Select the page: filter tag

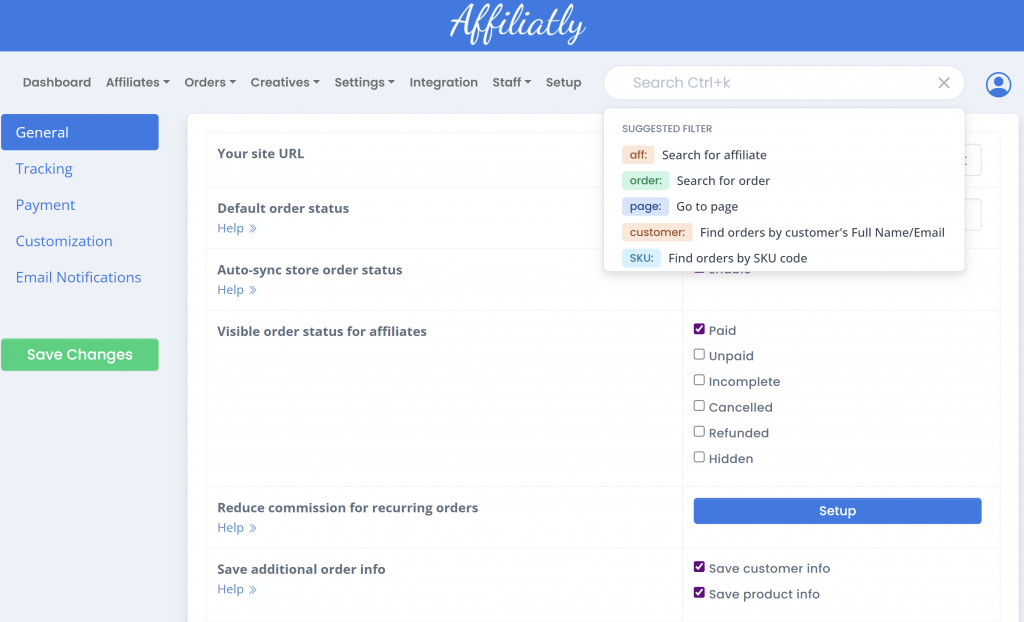click(x=645, y=206)
